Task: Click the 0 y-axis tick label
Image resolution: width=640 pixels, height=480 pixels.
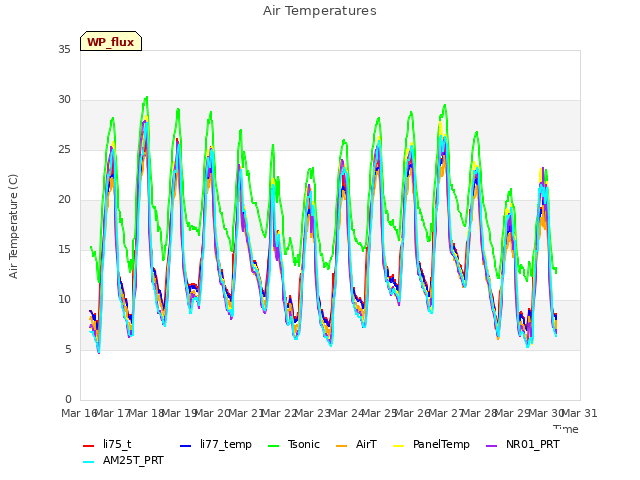Action: [68, 399]
